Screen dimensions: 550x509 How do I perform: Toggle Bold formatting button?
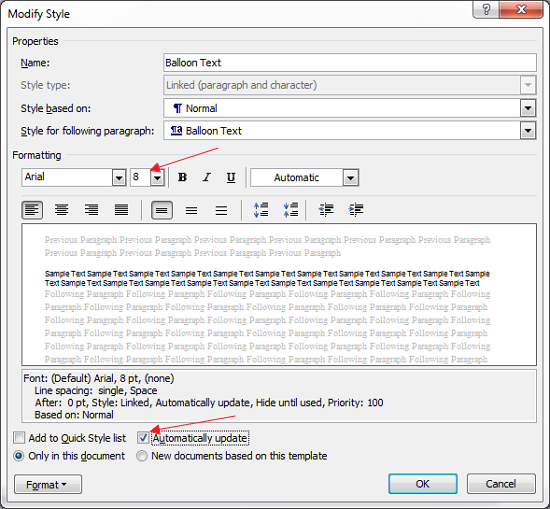(182, 178)
